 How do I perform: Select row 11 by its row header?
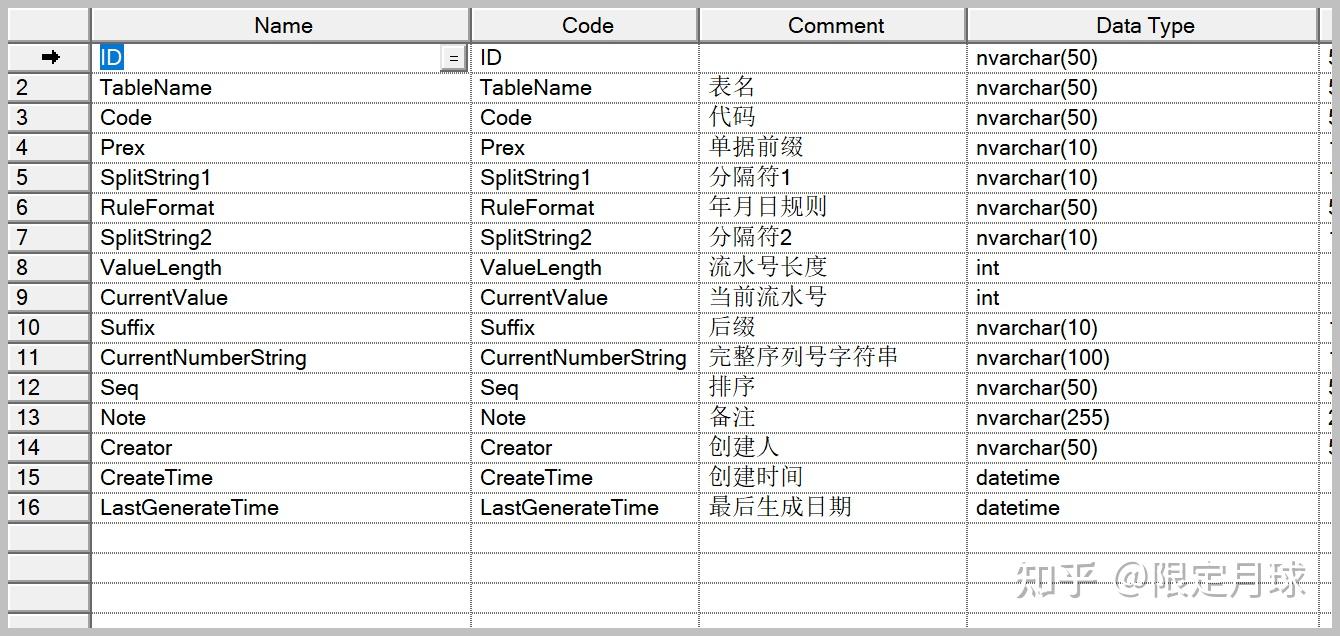click(x=49, y=358)
